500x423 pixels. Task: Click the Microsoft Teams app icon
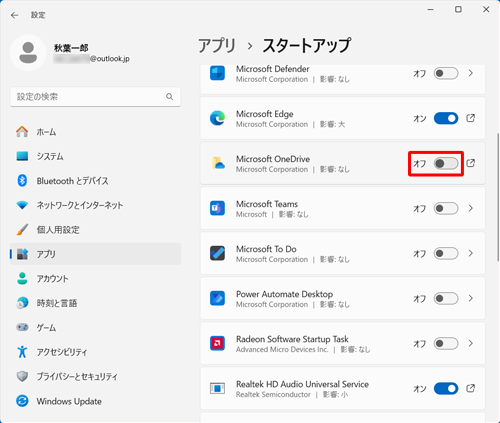(x=217, y=208)
